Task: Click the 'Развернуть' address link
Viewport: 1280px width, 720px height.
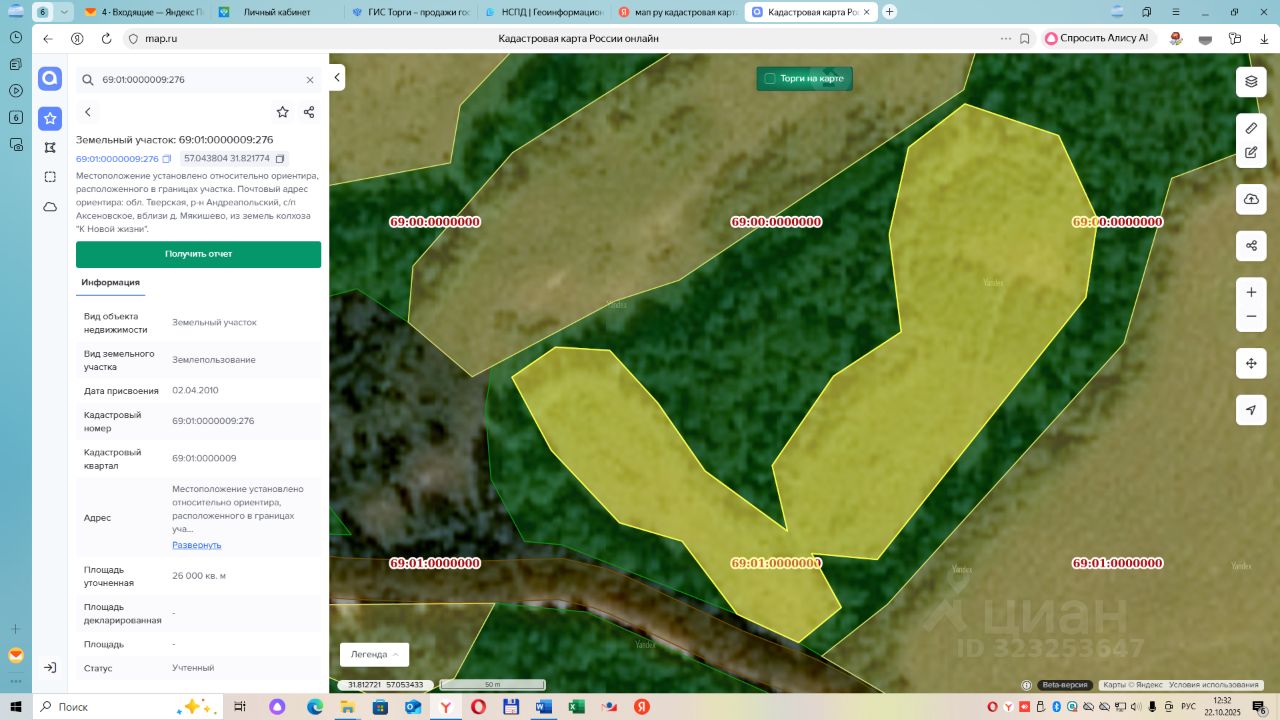Action: pyautogui.click(x=196, y=545)
